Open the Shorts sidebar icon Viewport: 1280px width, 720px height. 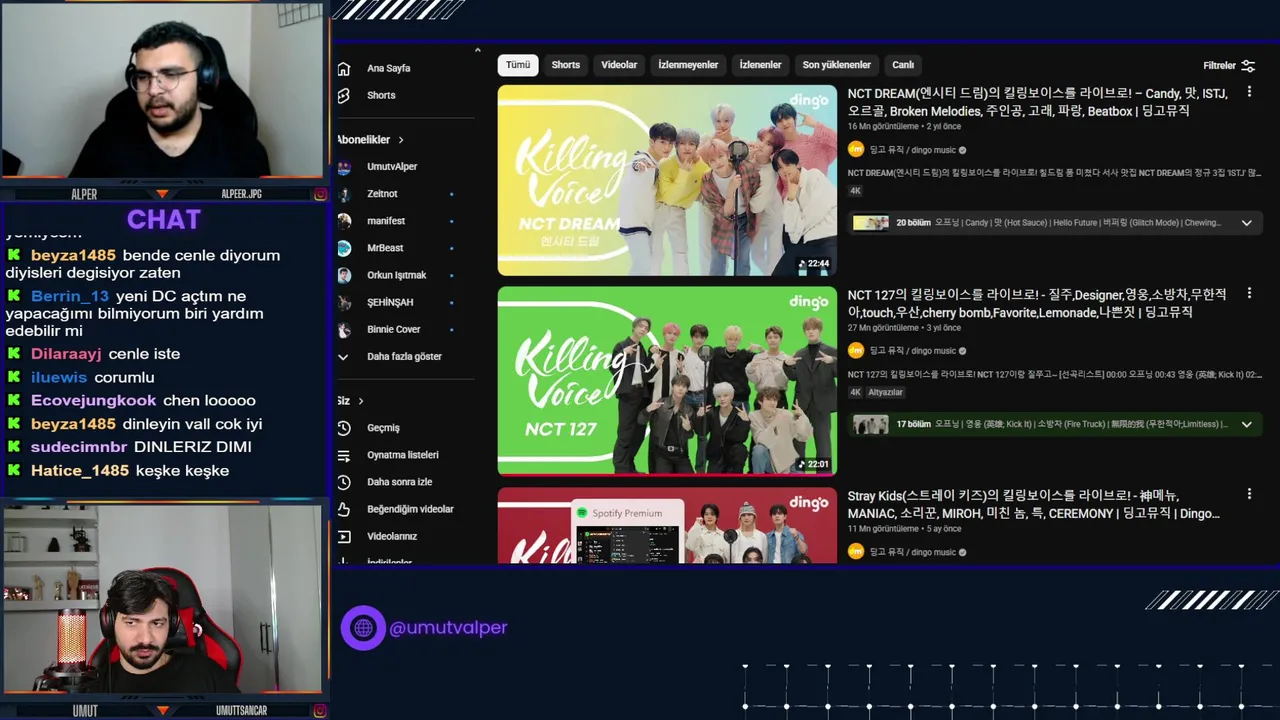[x=344, y=96]
